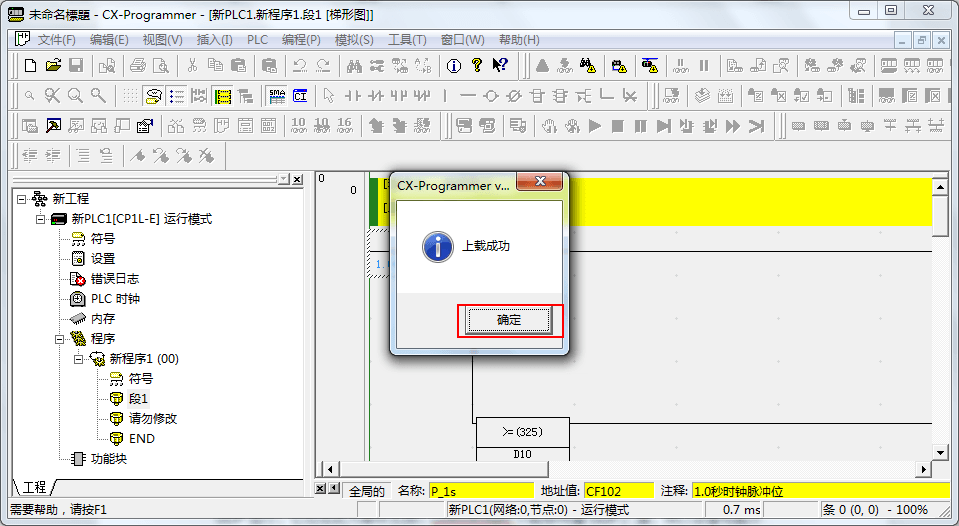Collapse the 程序 tree node

click(60, 339)
